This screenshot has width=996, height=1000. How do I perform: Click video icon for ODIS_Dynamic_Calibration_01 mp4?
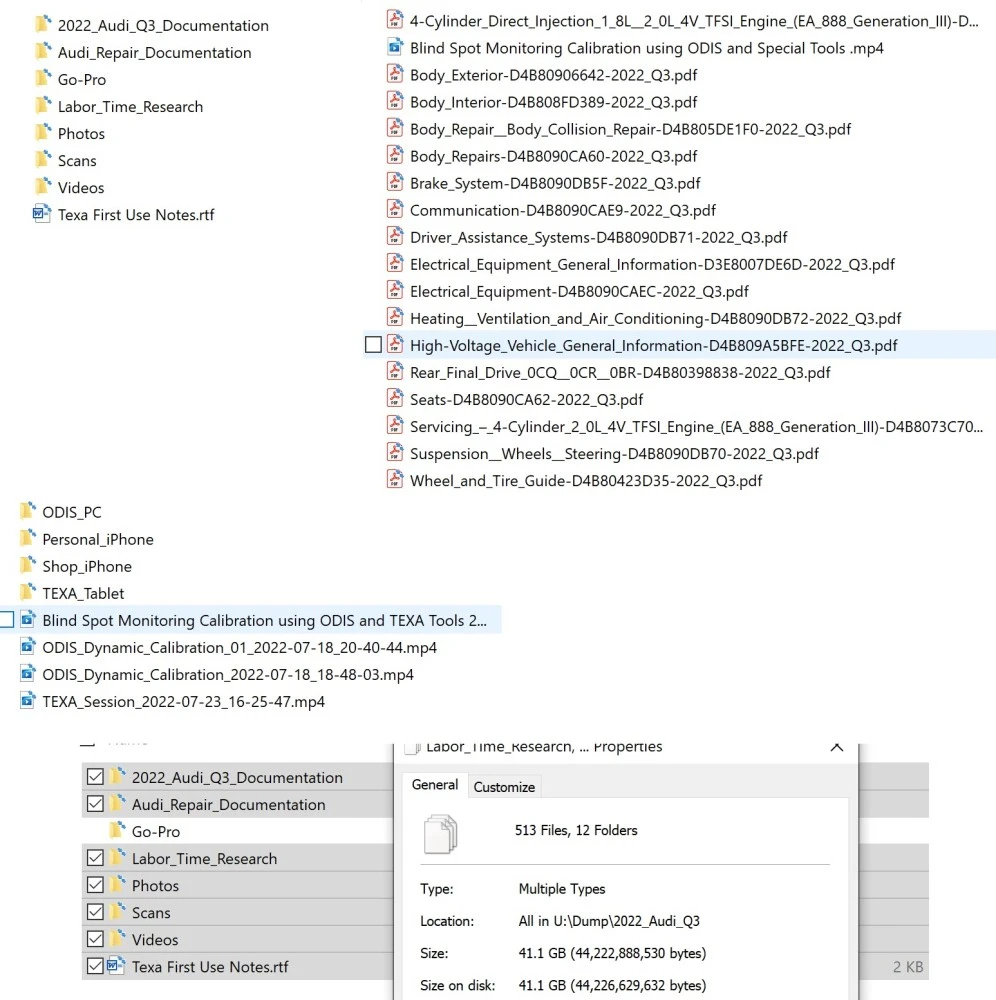pyautogui.click(x=27, y=647)
